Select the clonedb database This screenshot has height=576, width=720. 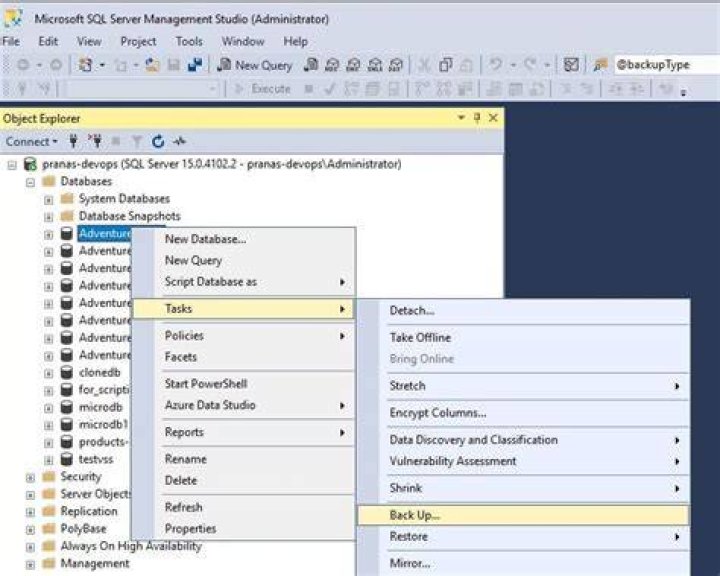99,373
